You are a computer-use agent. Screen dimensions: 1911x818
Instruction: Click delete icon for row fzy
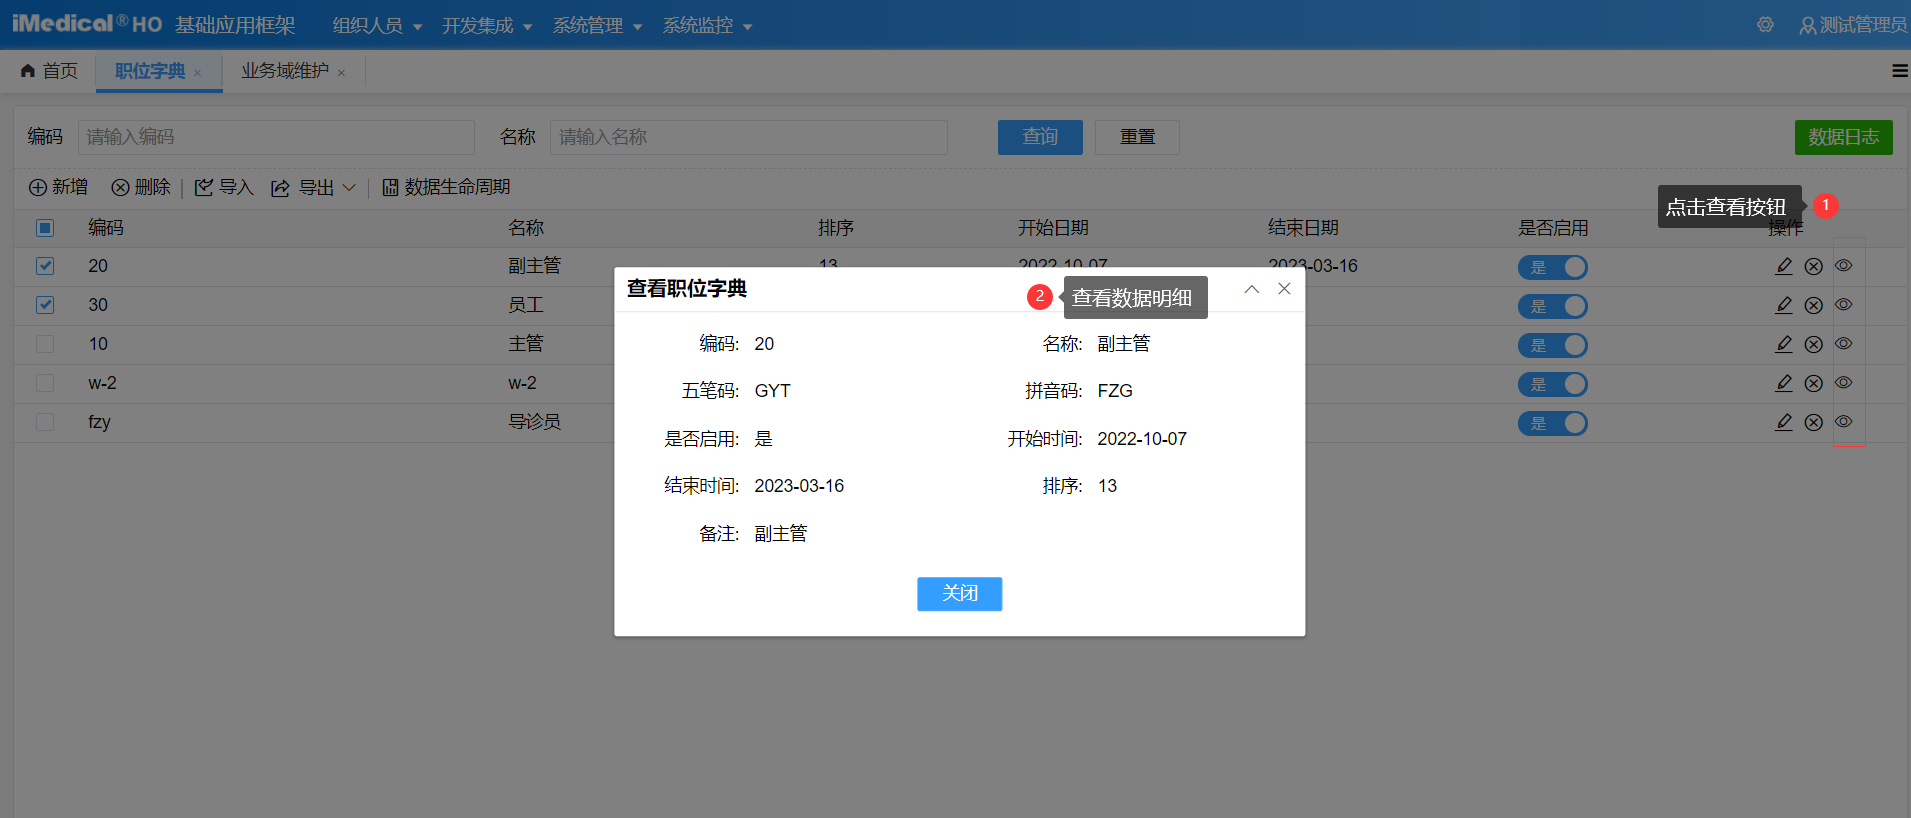1814,422
